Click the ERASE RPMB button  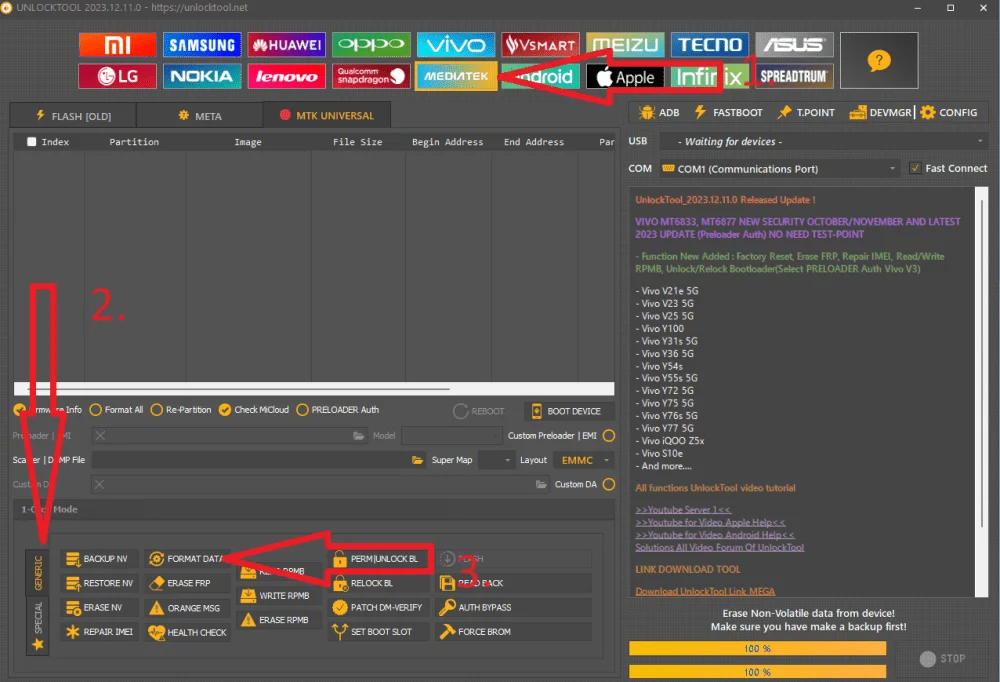278,619
